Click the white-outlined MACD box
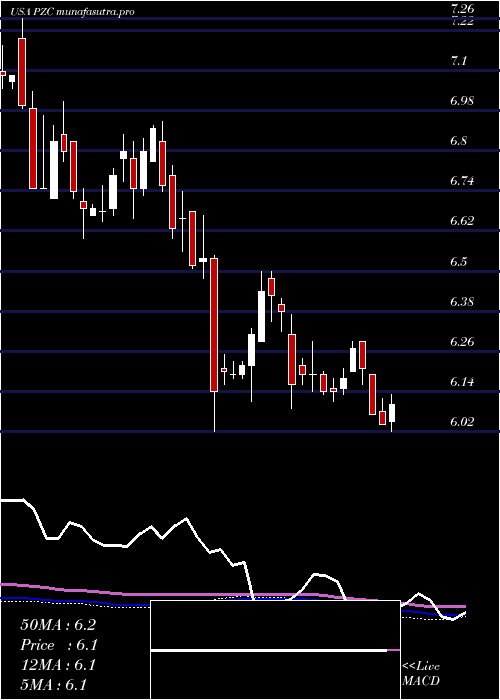 [275, 650]
